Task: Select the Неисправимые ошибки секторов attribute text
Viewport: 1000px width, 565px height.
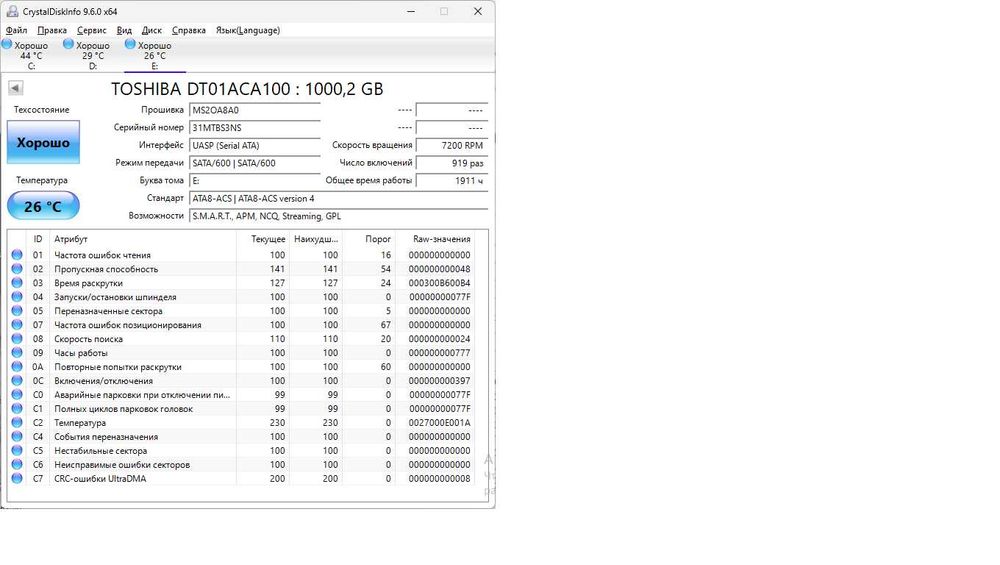Action: point(122,465)
